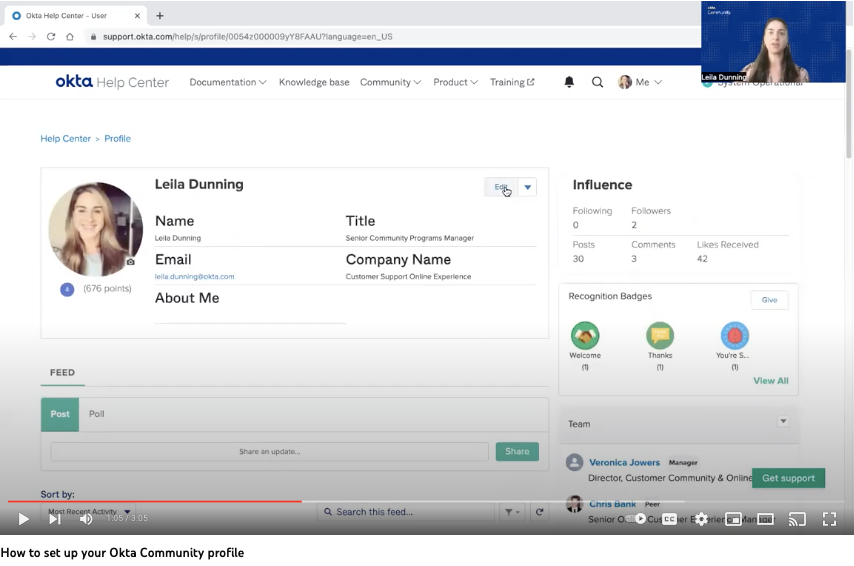Mute the video volume

(86, 519)
